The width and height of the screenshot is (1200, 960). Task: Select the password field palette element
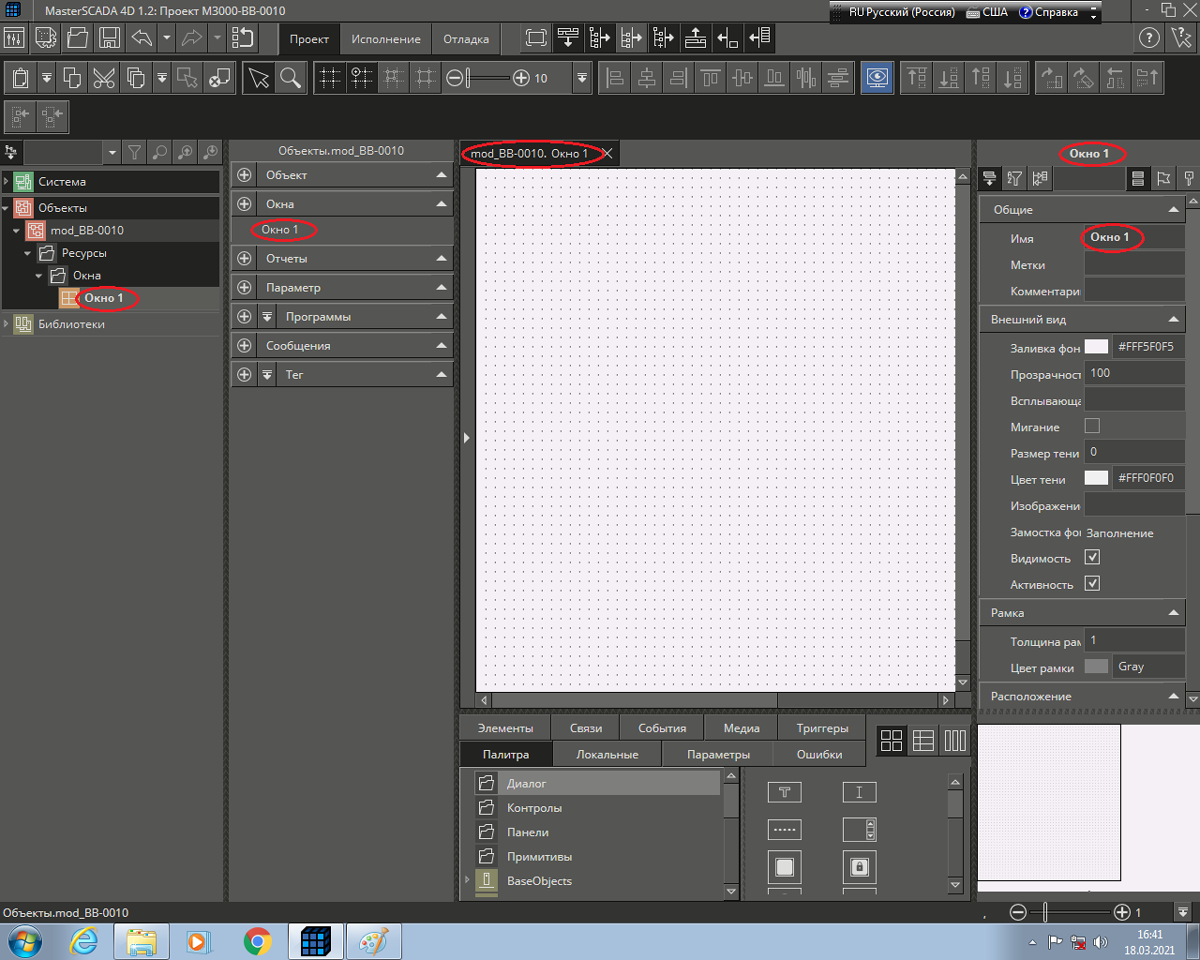(x=784, y=829)
